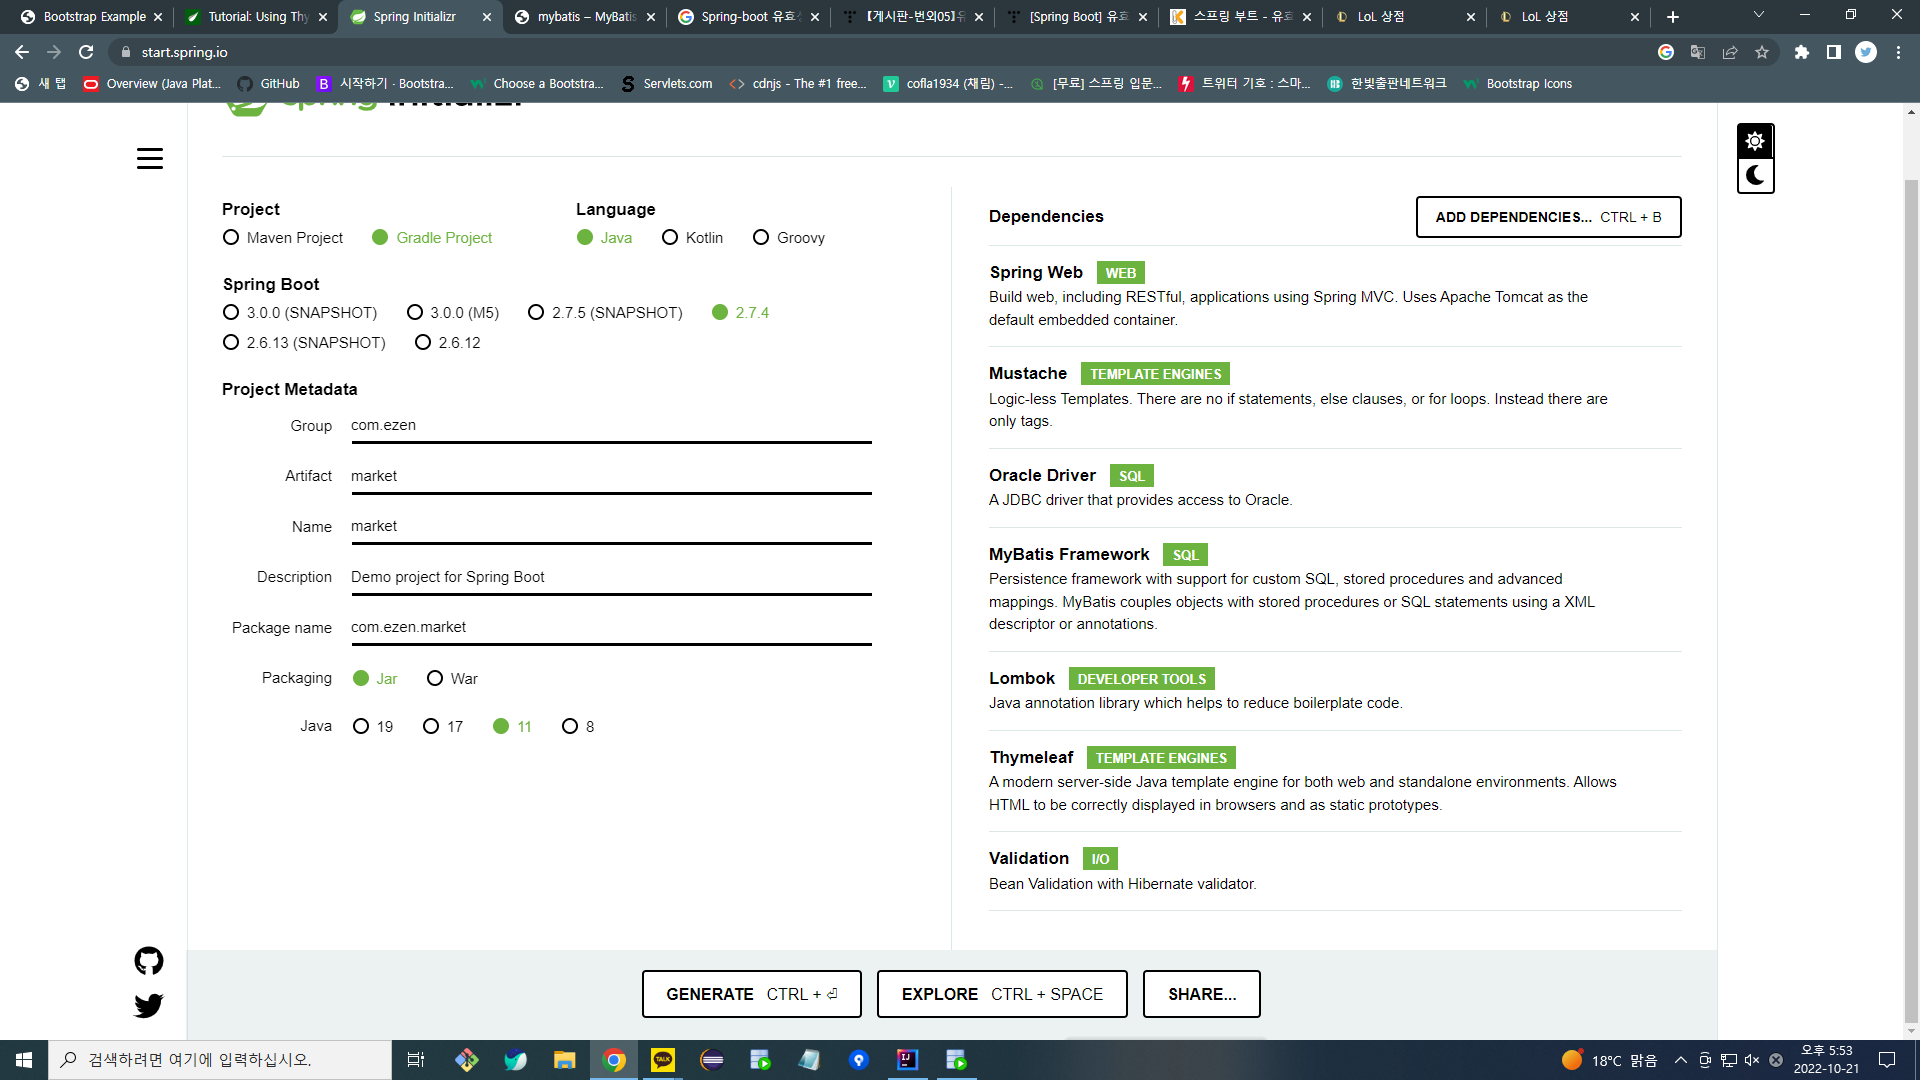Open the Spring Initializr GitHub icon link
The image size is (1920, 1080).
pos(148,960)
